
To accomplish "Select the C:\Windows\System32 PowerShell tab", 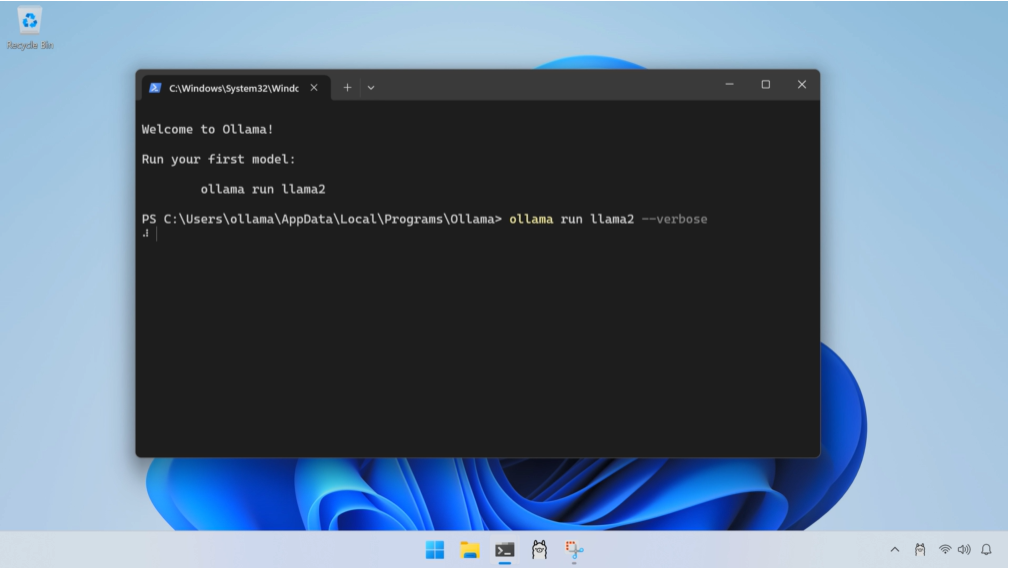I will (x=236, y=88).
